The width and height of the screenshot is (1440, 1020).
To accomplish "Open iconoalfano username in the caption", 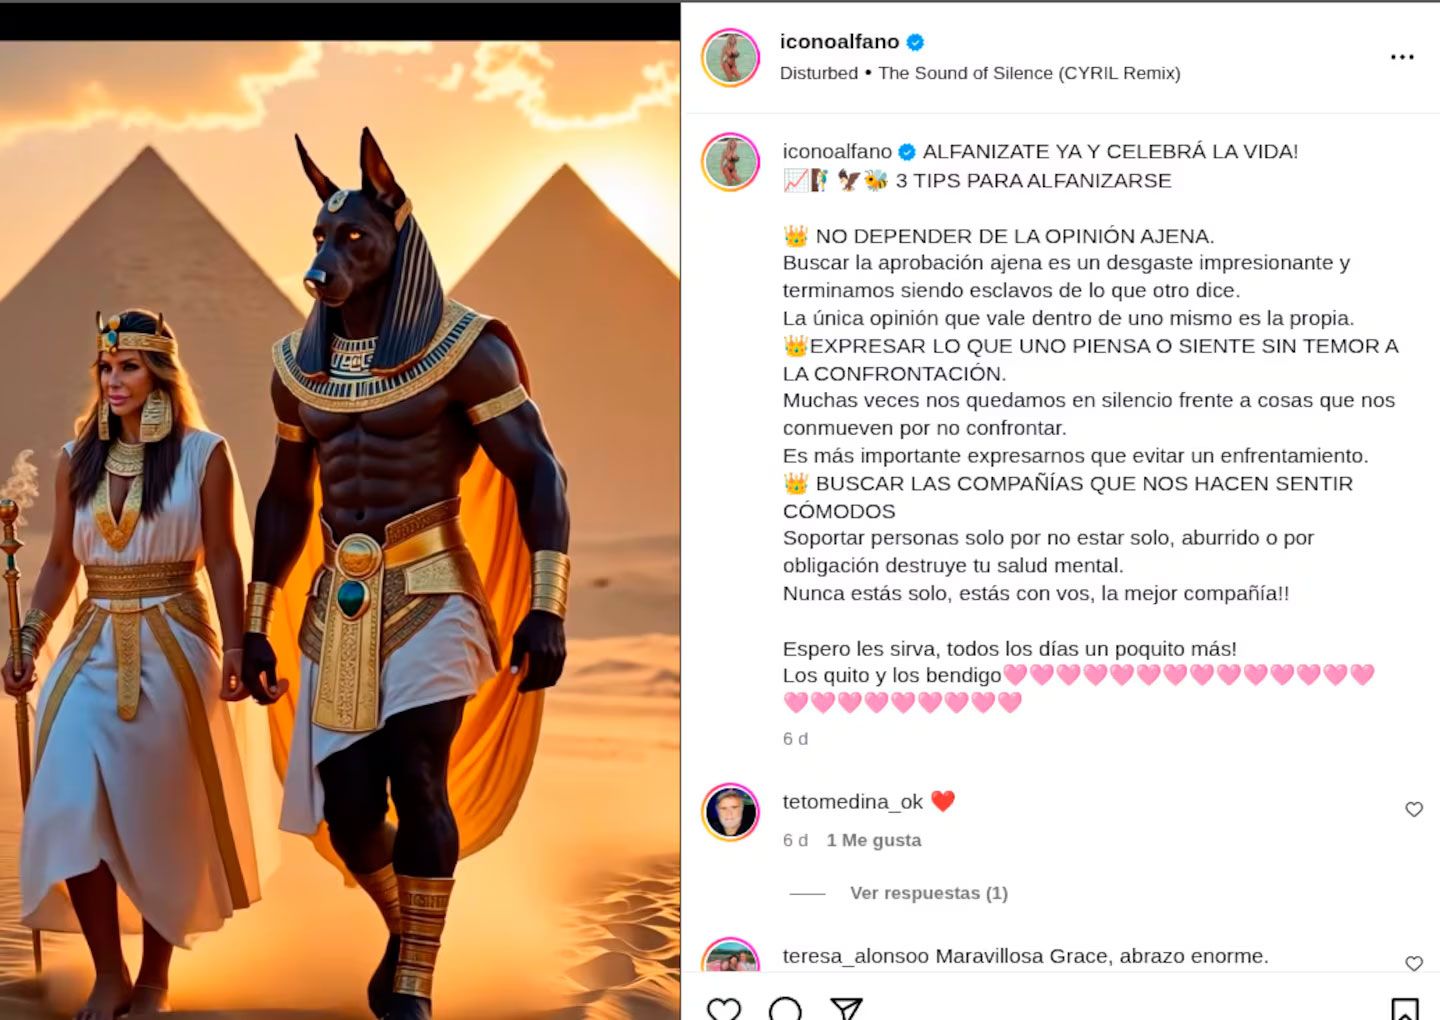I will tap(837, 152).
